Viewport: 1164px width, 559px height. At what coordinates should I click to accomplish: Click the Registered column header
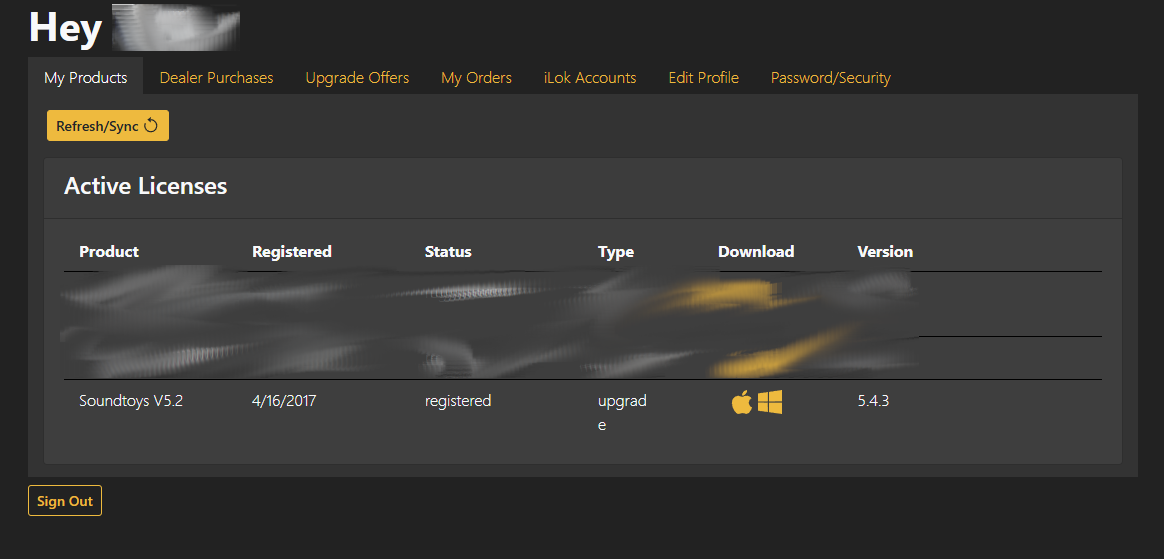(292, 252)
